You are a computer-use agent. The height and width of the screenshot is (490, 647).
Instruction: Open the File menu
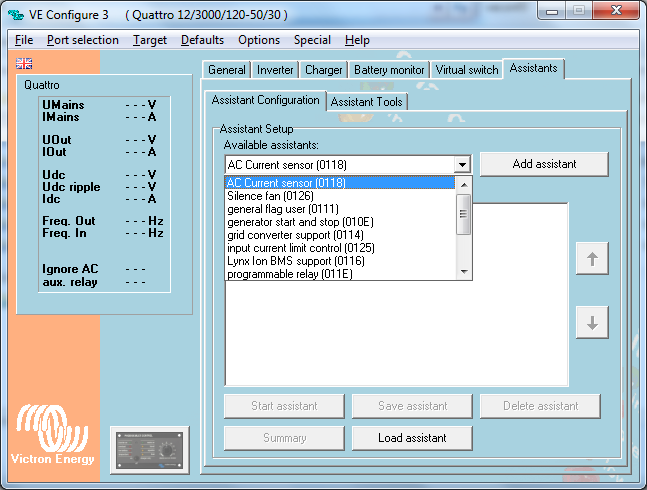tap(24, 40)
